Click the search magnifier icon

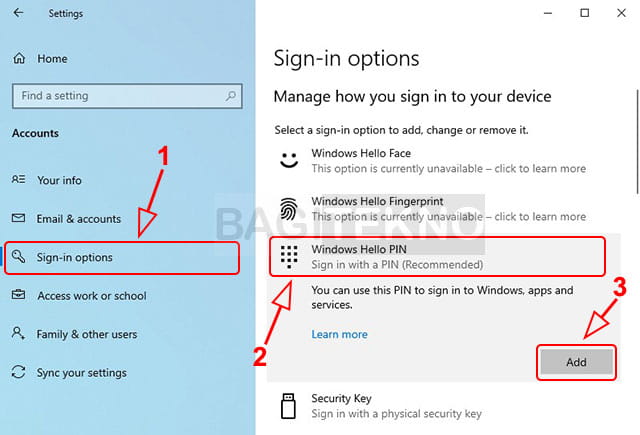[x=231, y=96]
